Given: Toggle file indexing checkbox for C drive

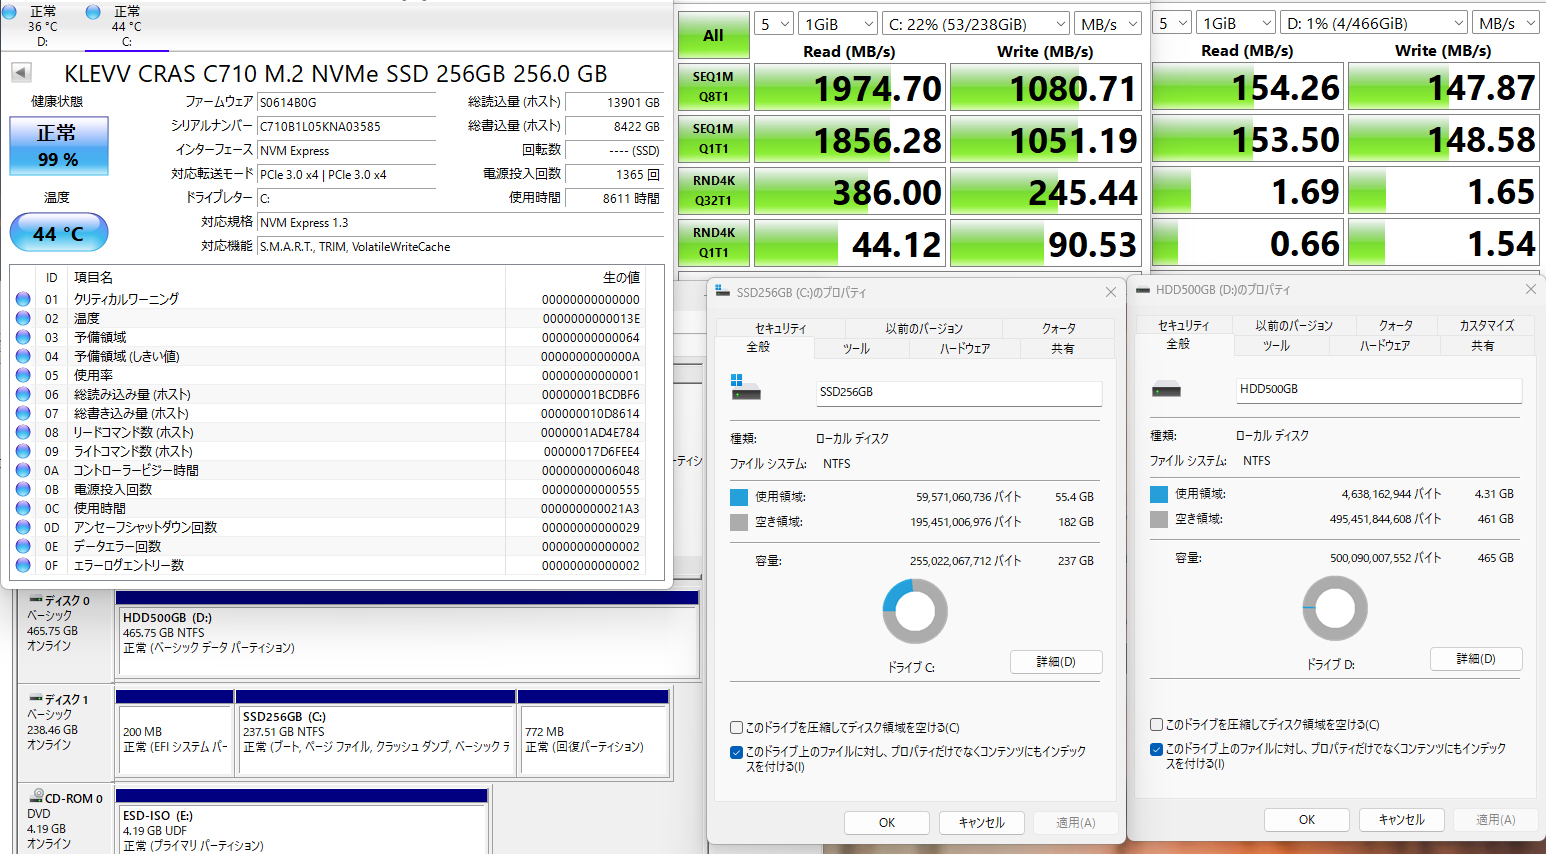Looking at the screenshot, I should pyautogui.click(x=737, y=752).
